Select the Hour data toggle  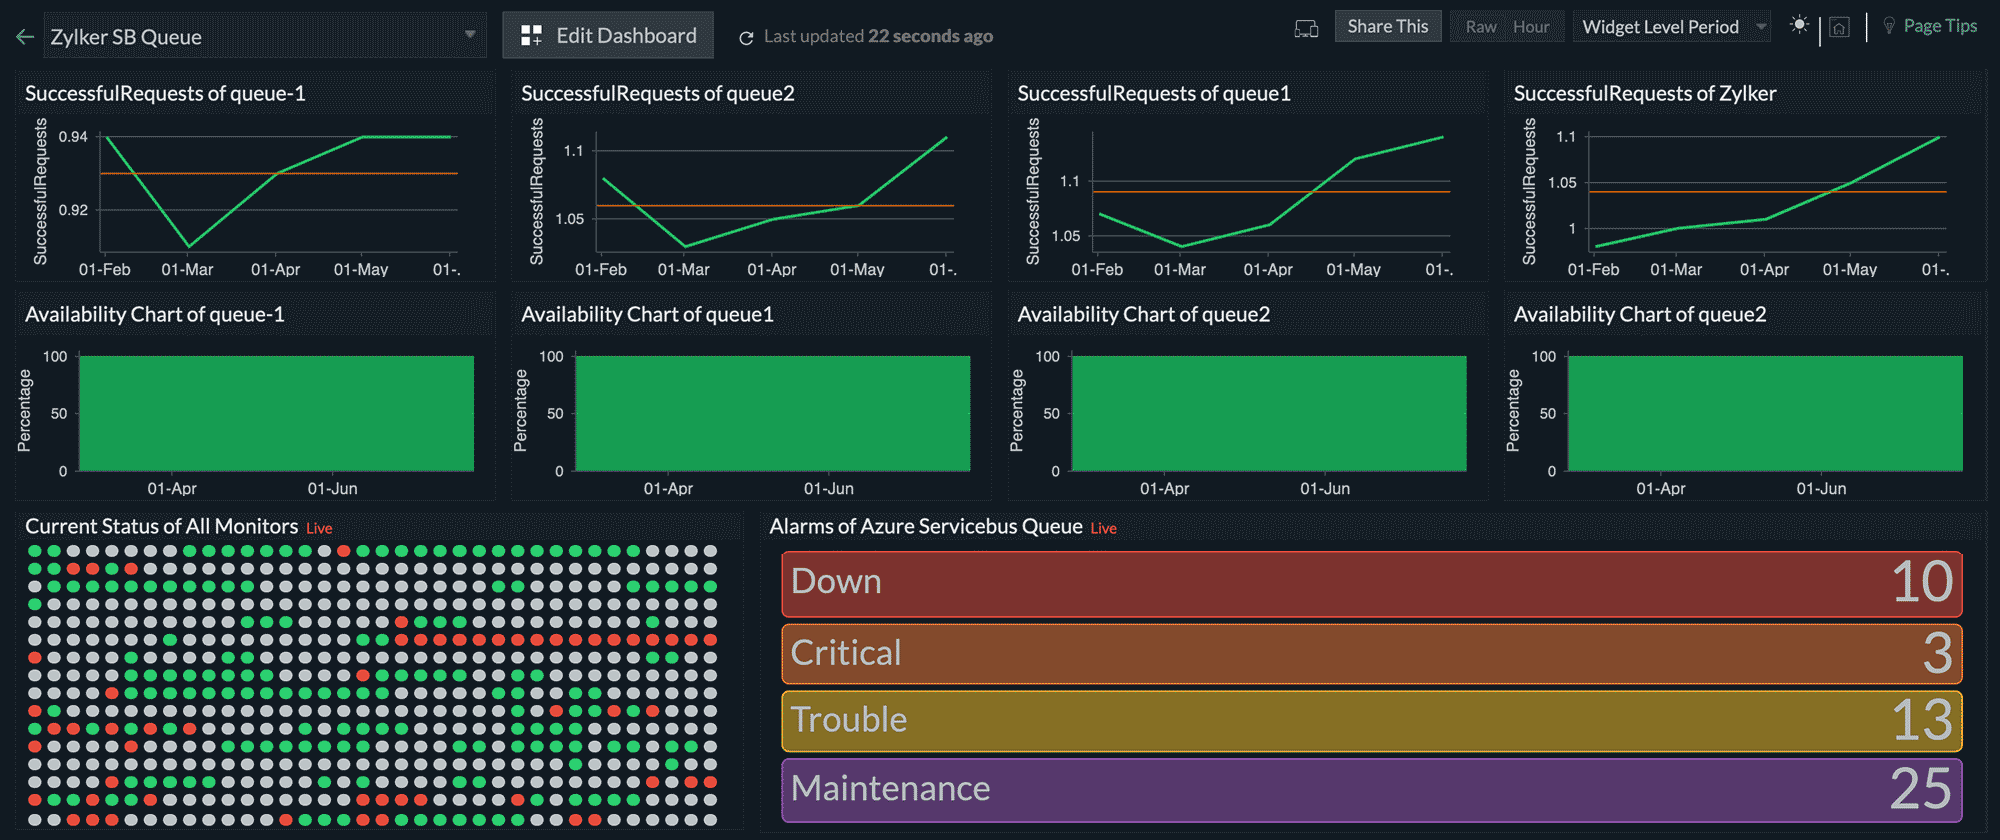coord(1530,27)
